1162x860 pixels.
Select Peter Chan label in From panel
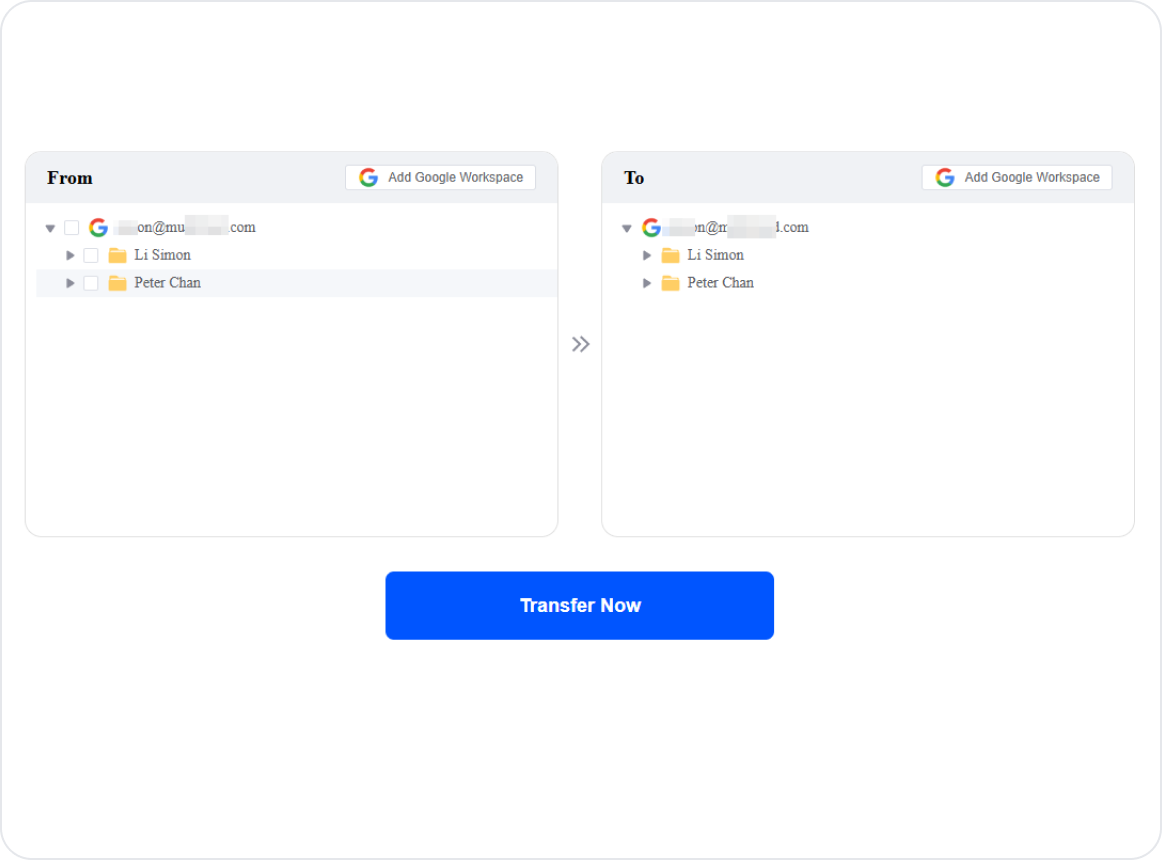pyautogui.click(x=167, y=282)
